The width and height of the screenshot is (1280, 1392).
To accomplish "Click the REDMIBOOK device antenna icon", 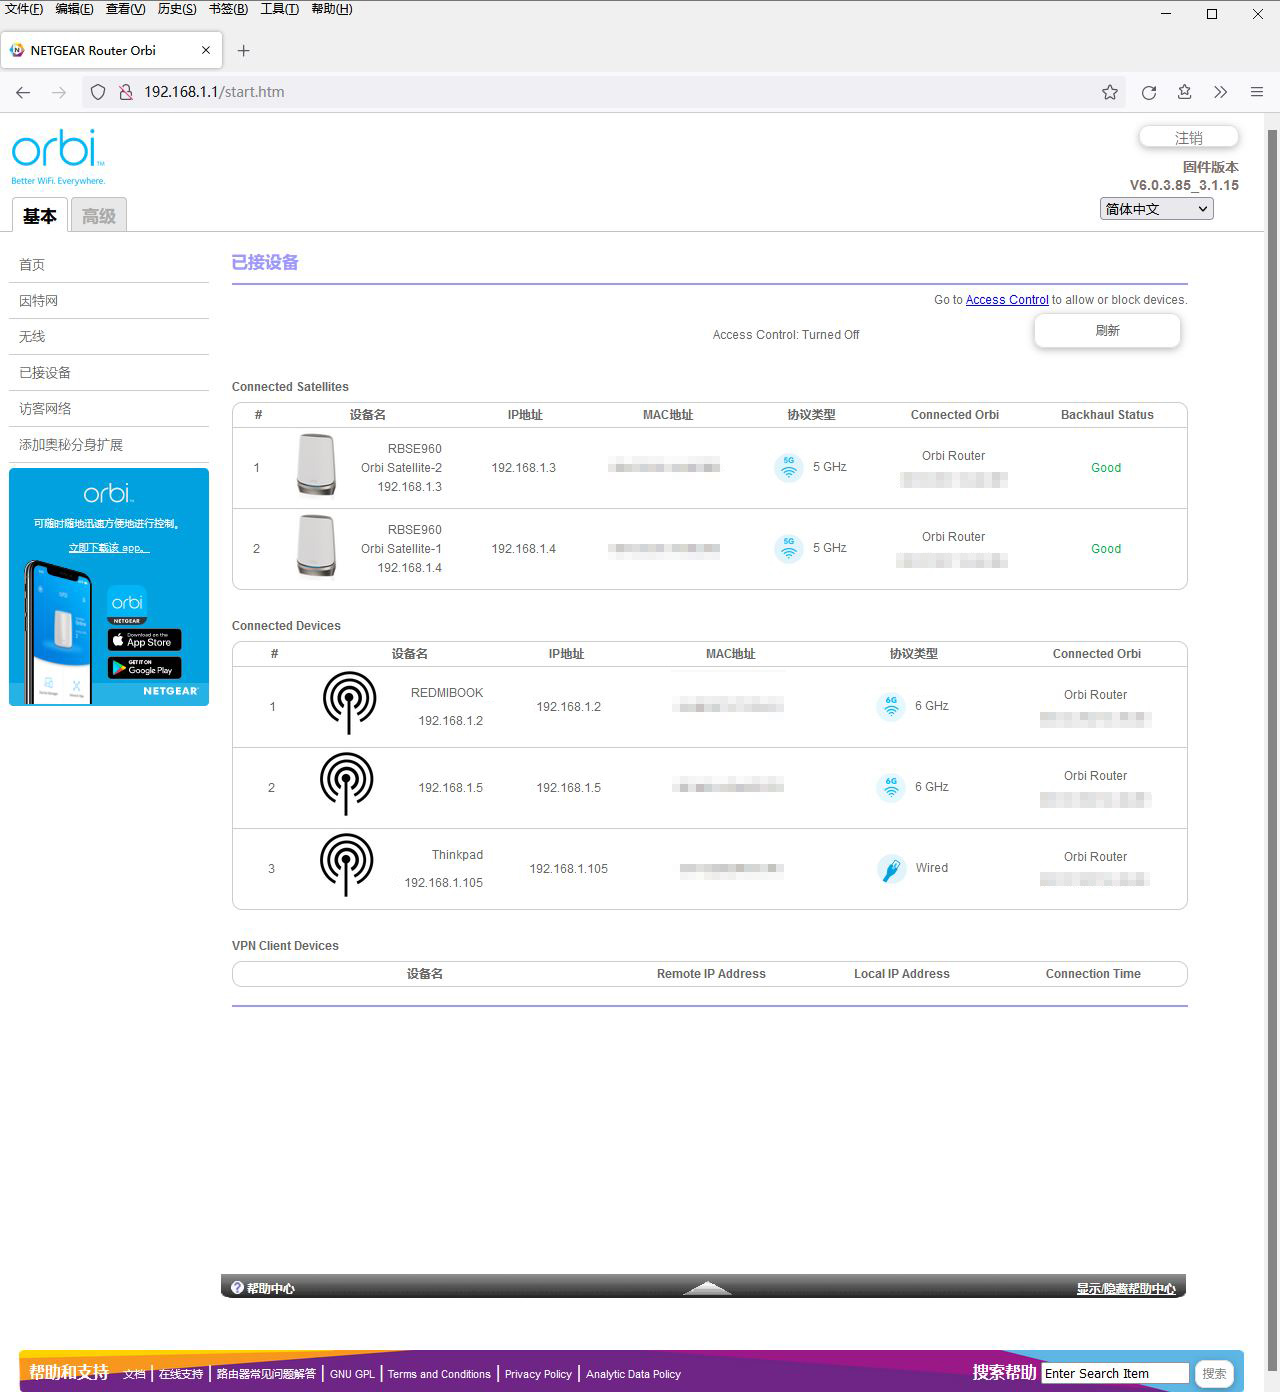I will 349,703.
